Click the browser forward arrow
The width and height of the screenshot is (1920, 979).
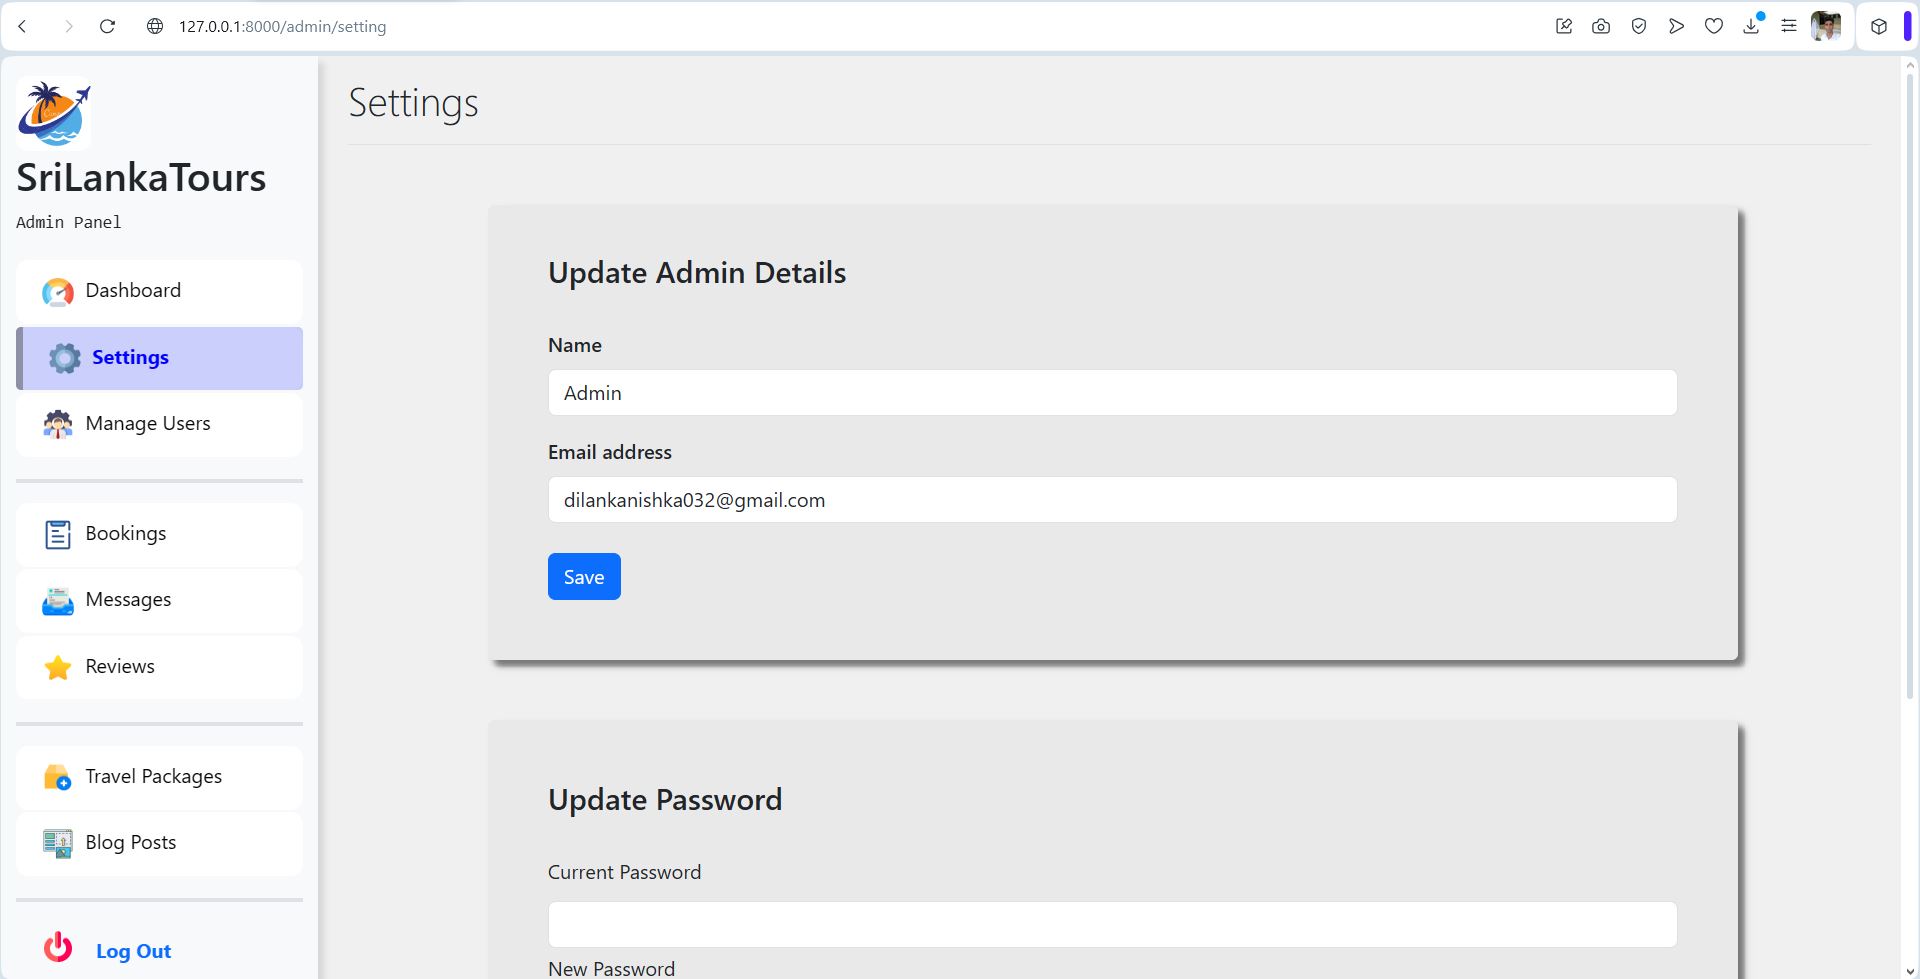point(68,26)
